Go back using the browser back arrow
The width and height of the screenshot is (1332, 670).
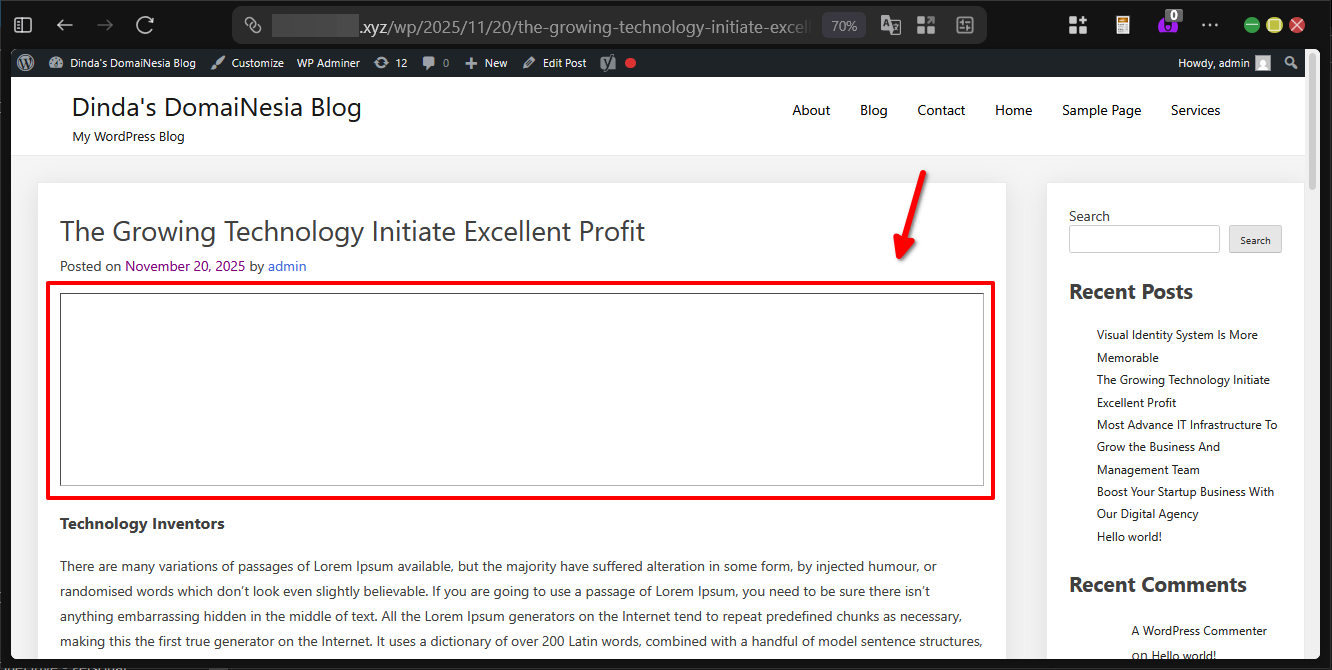click(65, 25)
